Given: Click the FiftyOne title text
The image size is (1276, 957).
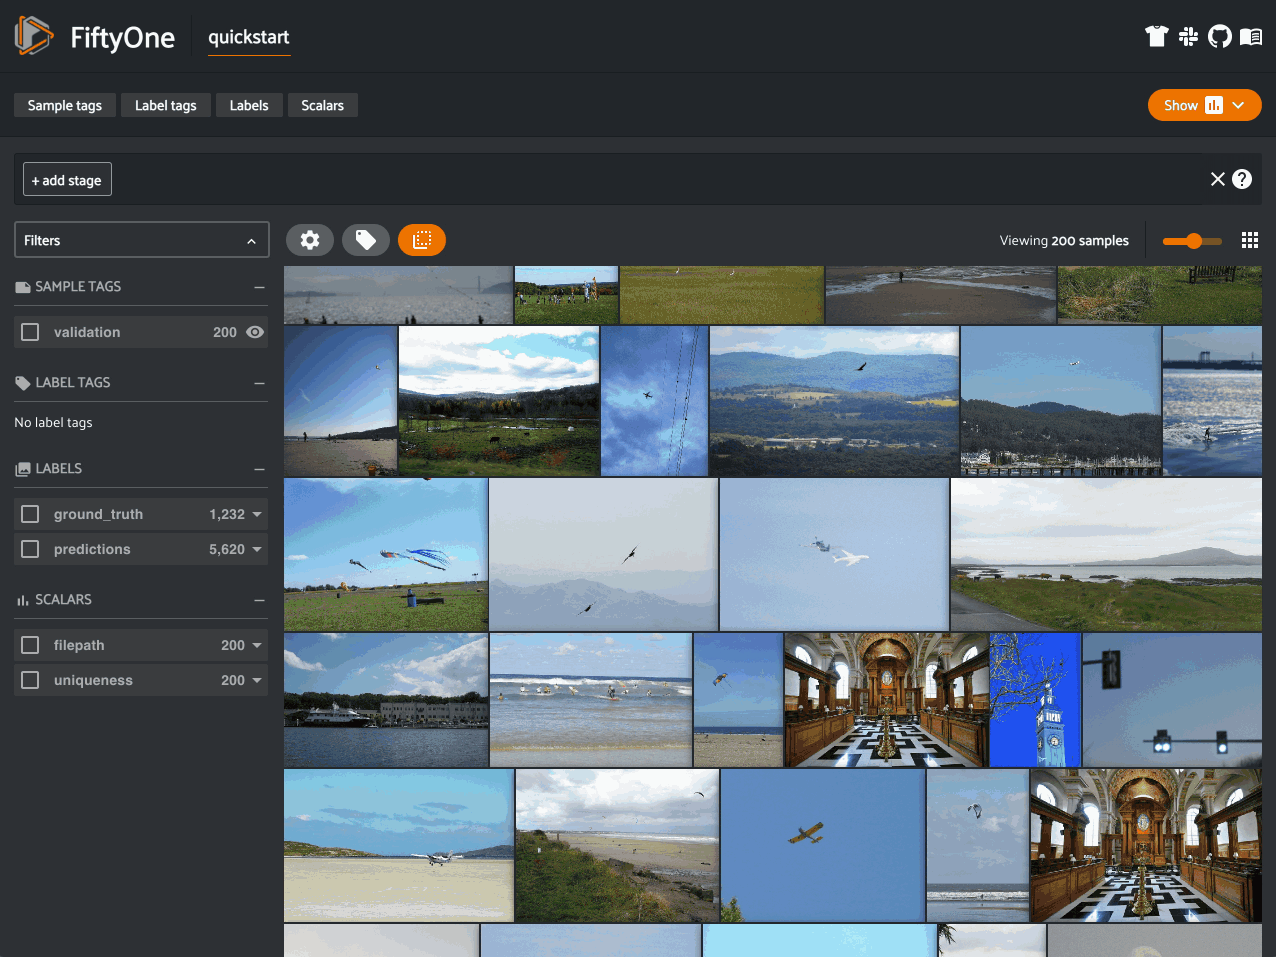Looking at the screenshot, I should 122,38.
